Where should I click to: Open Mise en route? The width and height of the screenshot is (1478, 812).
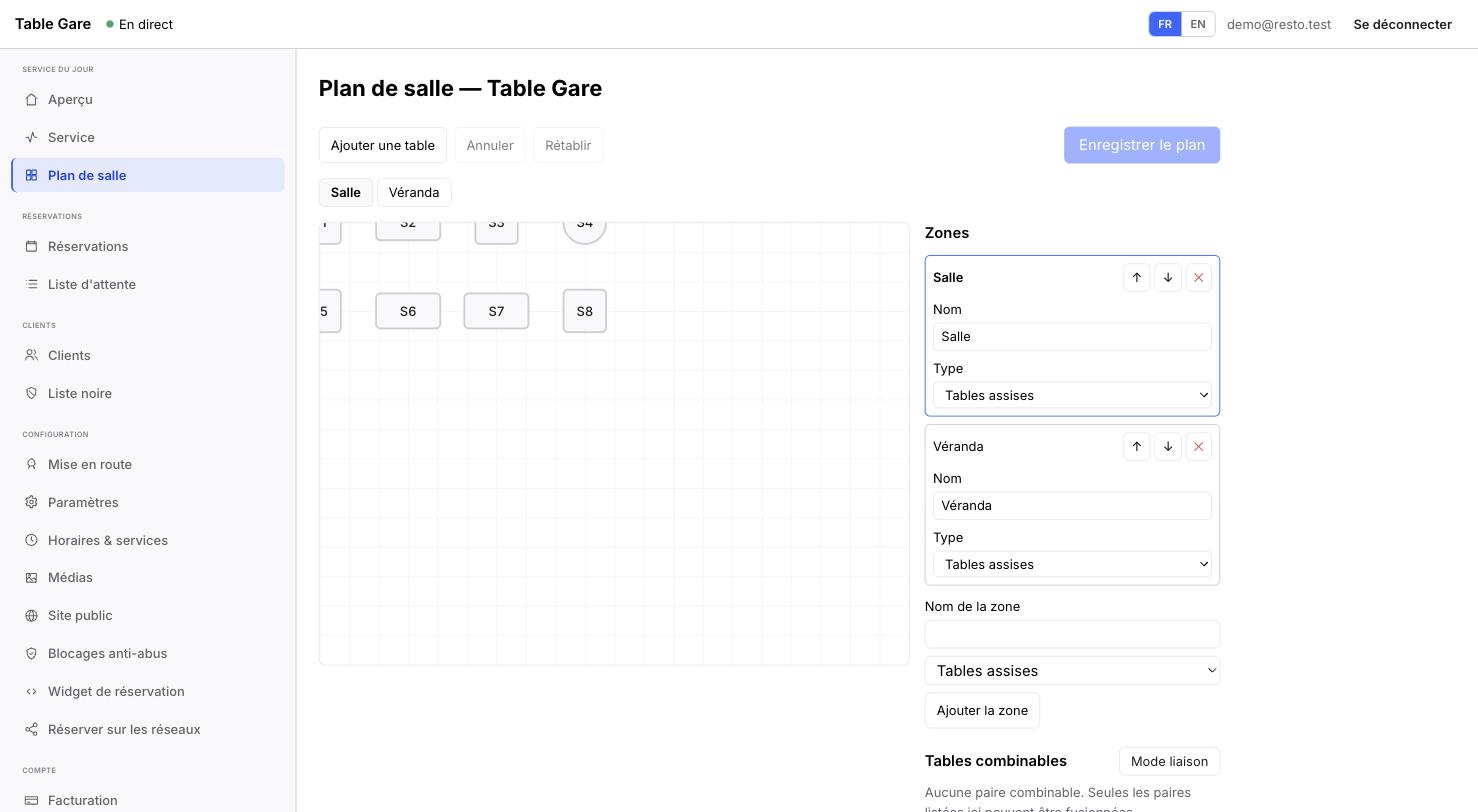(x=148, y=465)
